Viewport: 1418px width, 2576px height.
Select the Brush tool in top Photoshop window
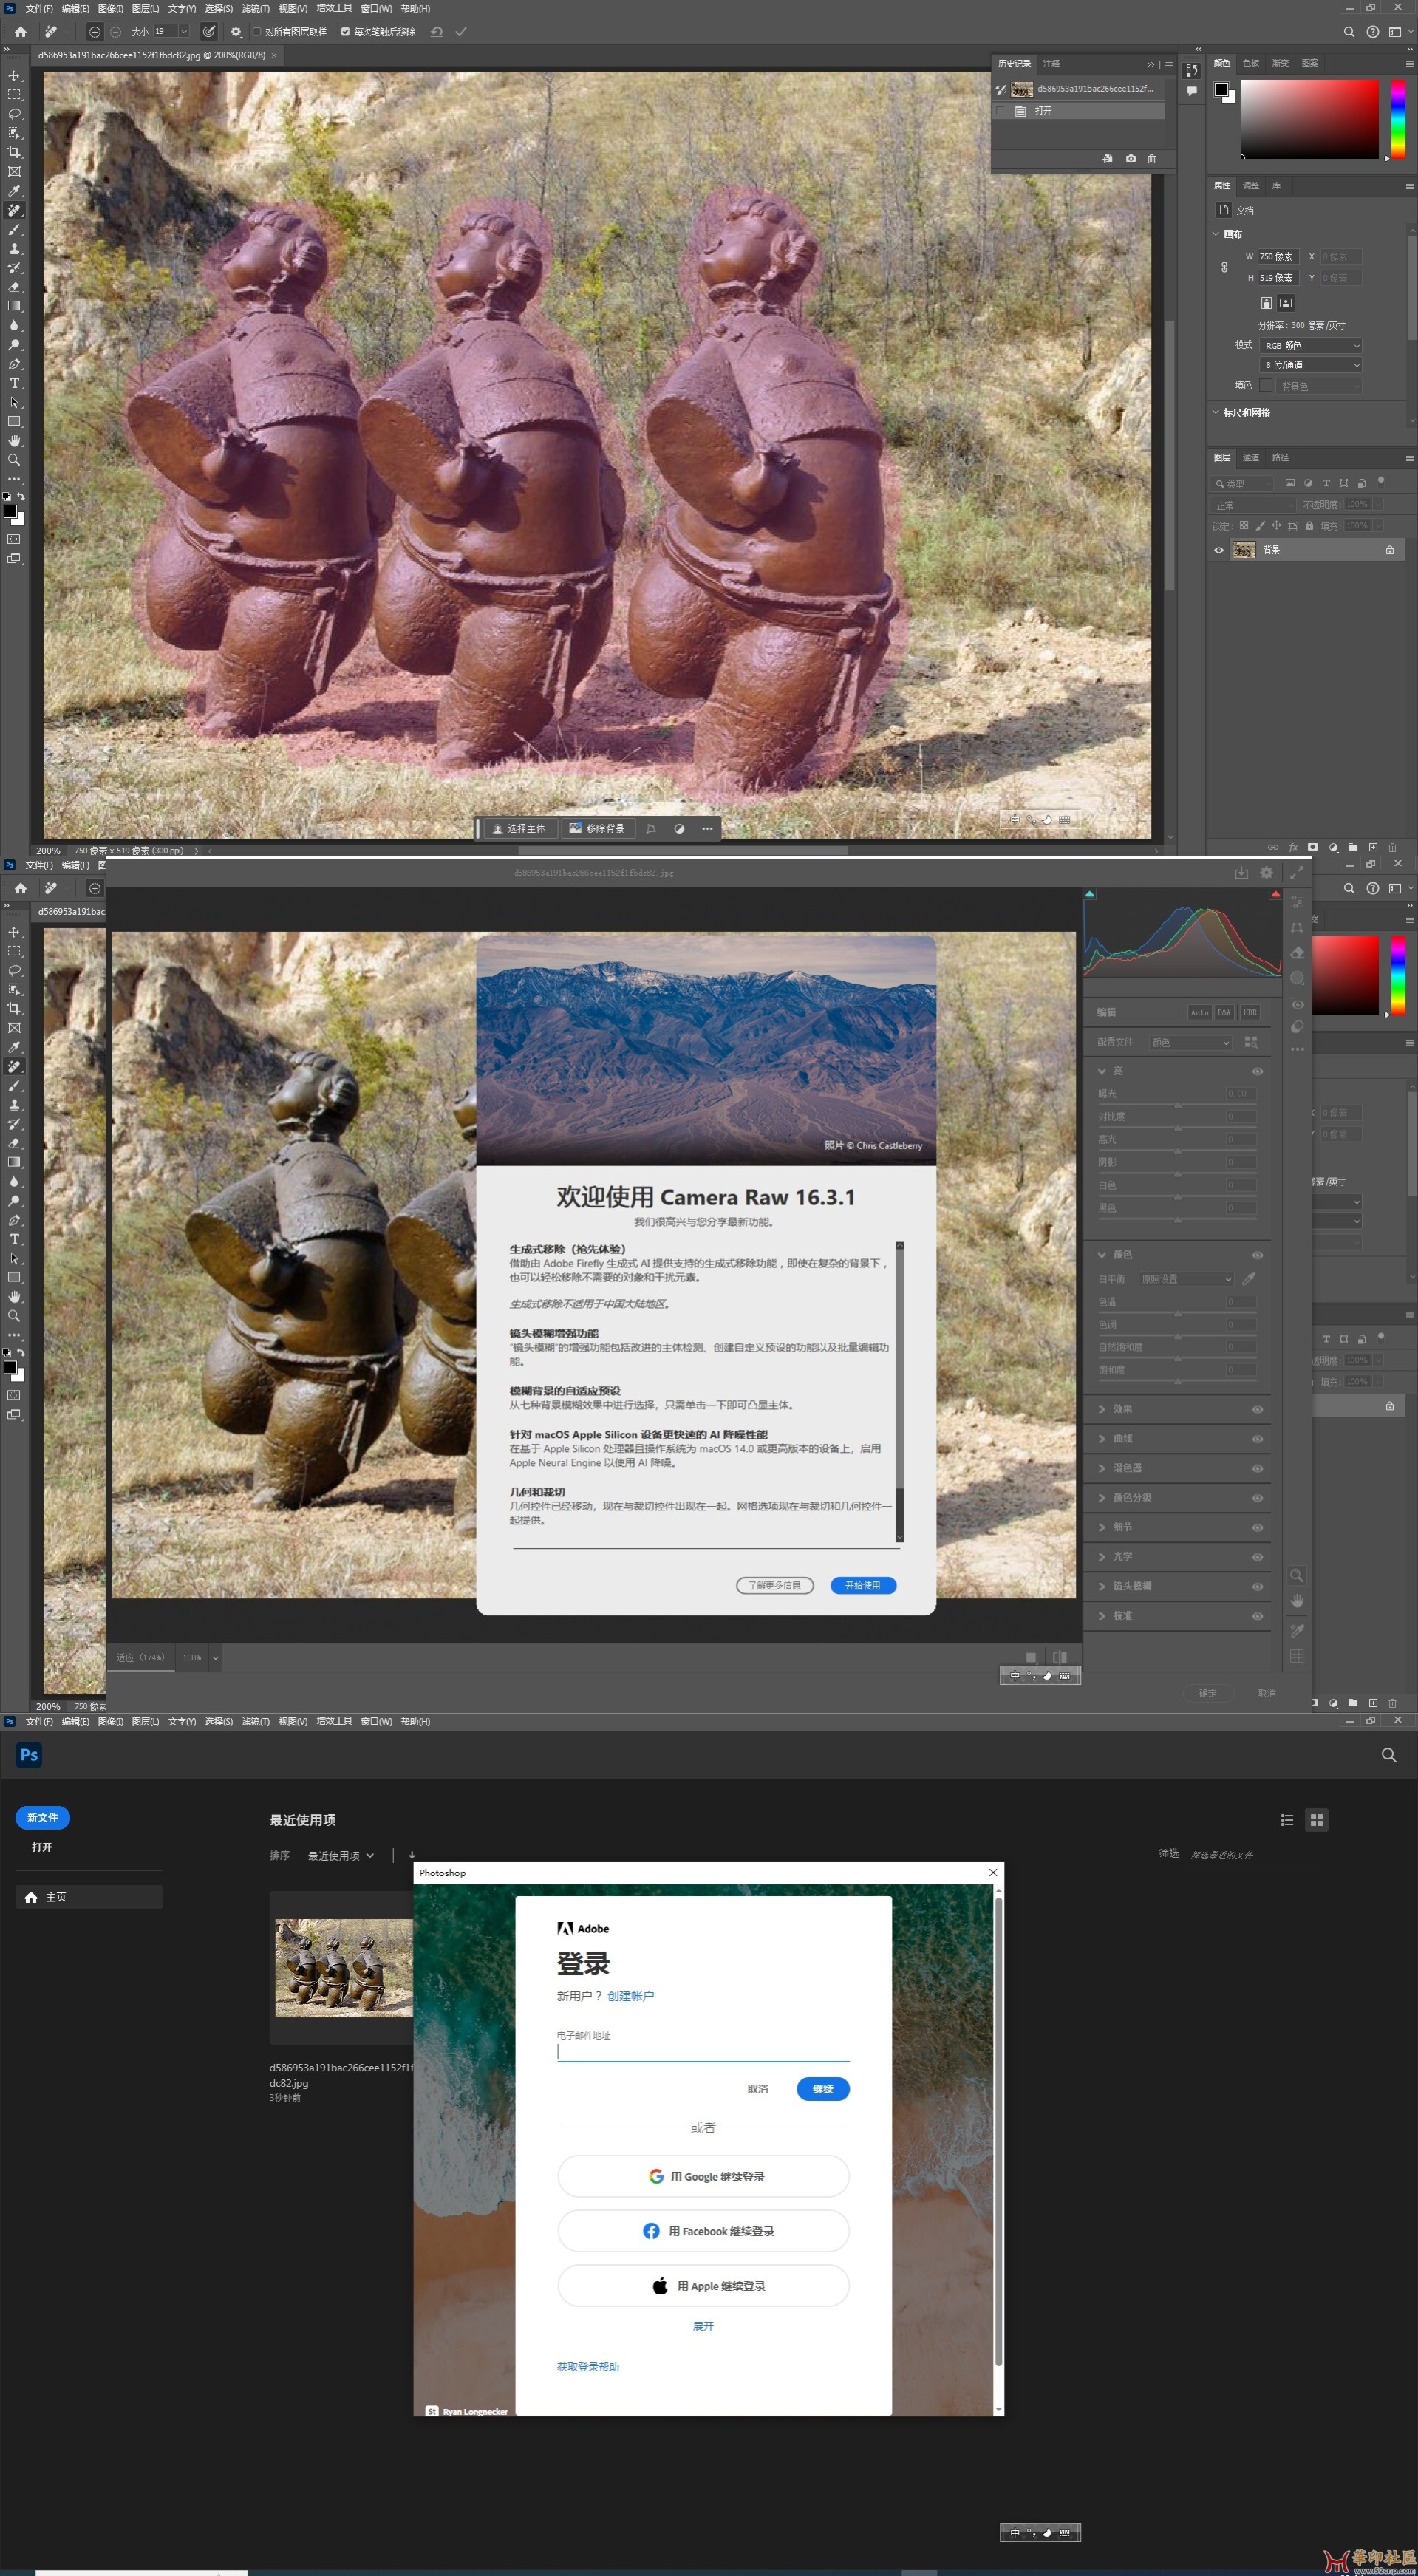pos(14,230)
